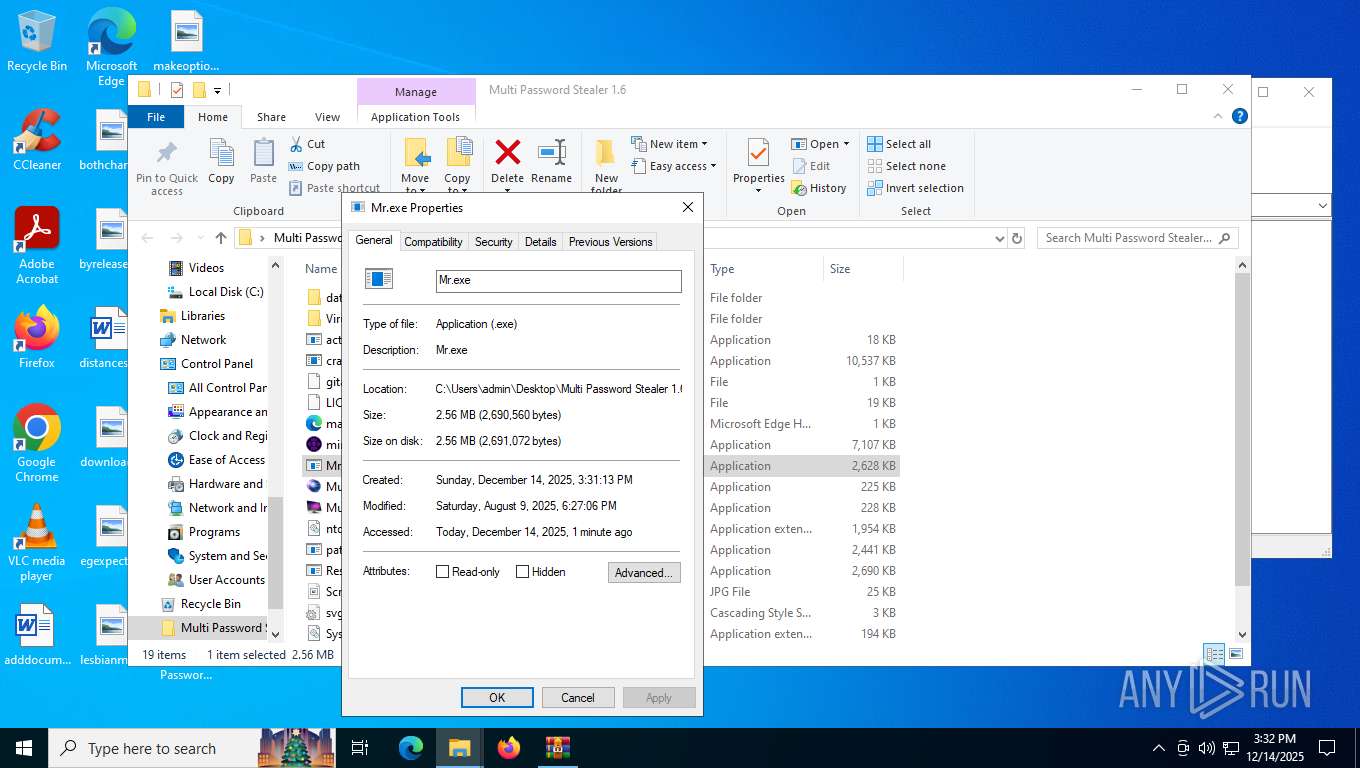This screenshot has width=1360, height=768.
Task: Open the Copy to dropdown
Action: [x=457, y=190]
